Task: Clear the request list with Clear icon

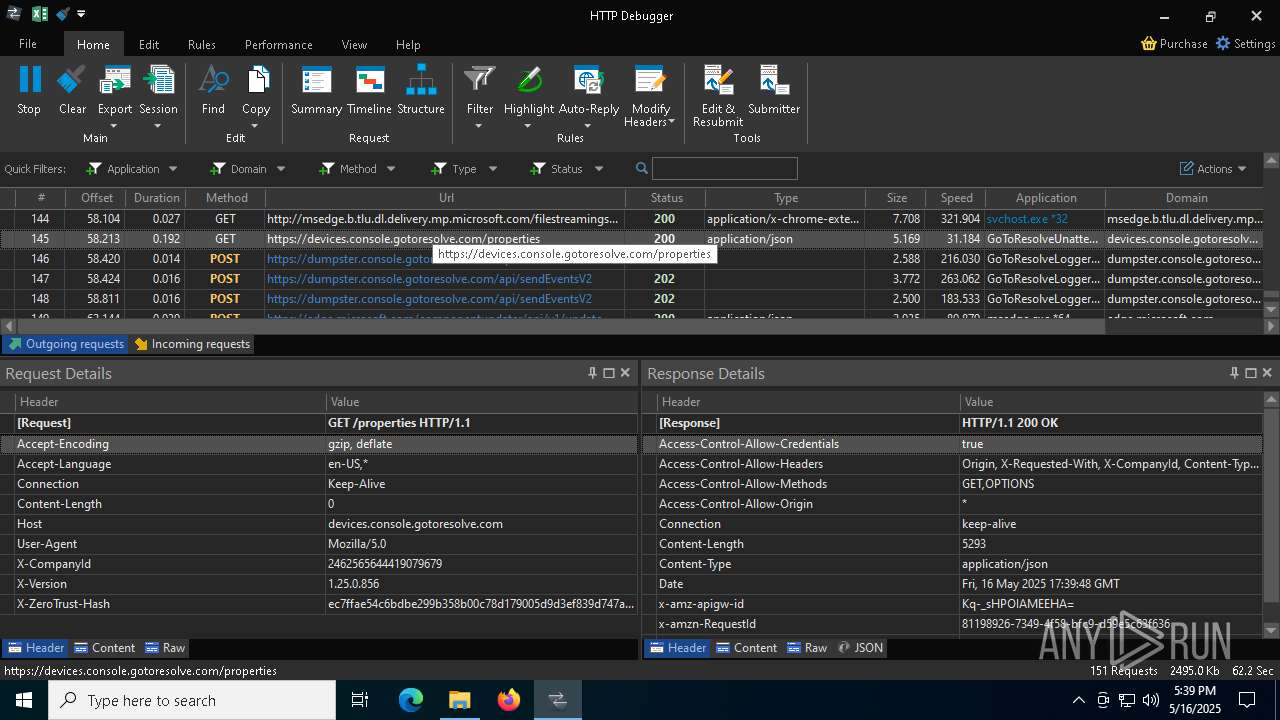Action: (72, 80)
